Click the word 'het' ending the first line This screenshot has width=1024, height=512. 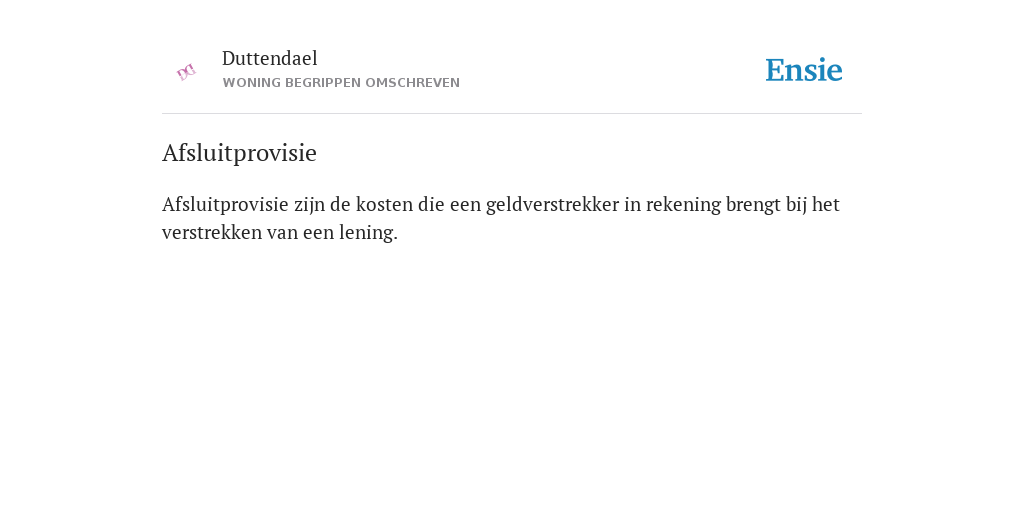pos(825,204)
